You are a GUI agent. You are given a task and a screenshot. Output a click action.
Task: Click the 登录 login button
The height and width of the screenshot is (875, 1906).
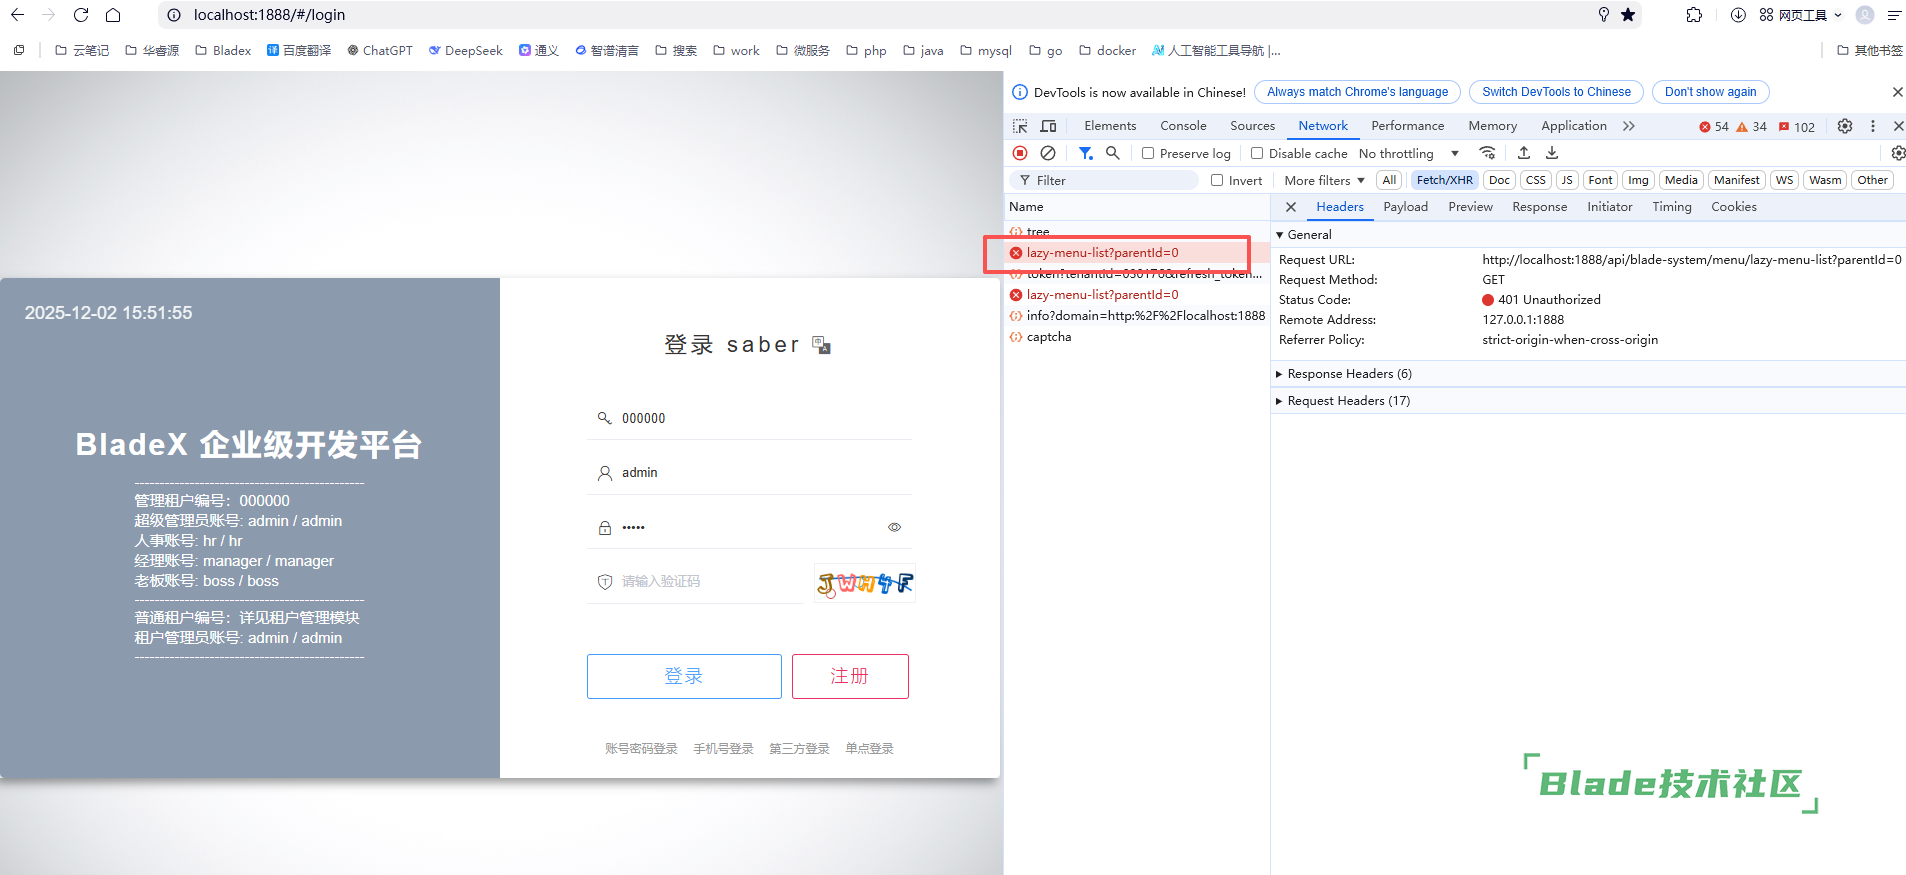point(684,676)
